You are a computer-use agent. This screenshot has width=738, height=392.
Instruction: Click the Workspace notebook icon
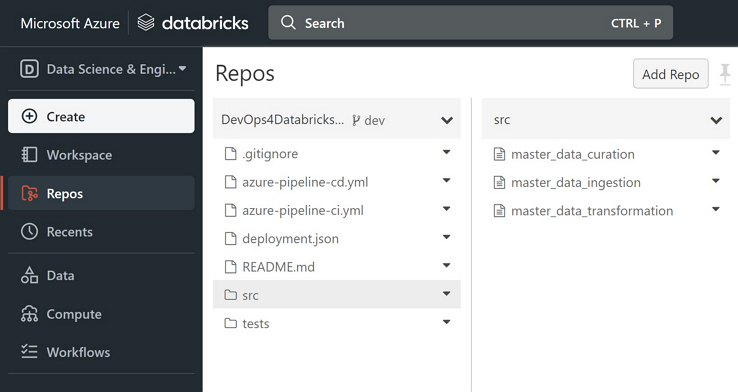[x=29, y=155]
